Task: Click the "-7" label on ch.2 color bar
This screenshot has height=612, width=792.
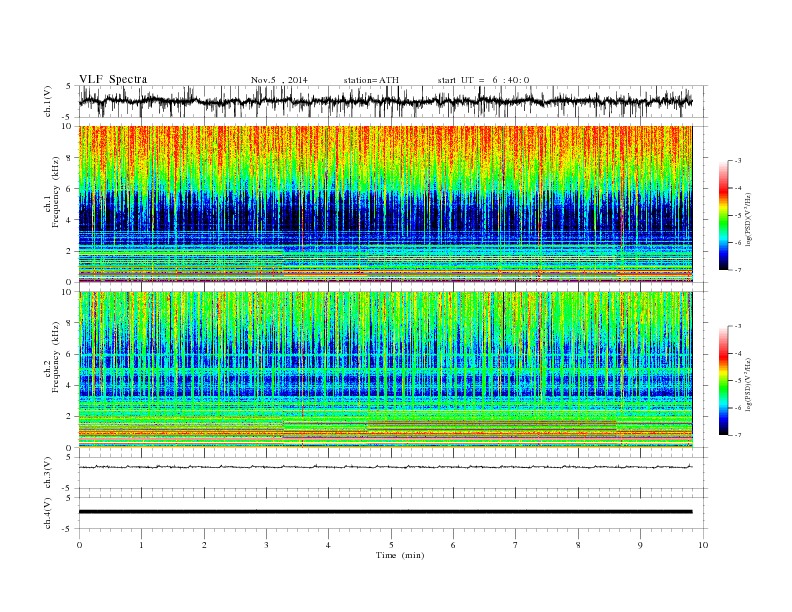Action: [x=737, y=435]
